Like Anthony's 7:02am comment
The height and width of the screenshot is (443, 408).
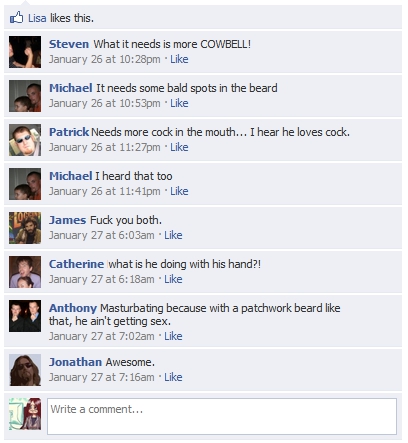click(173, 336)
